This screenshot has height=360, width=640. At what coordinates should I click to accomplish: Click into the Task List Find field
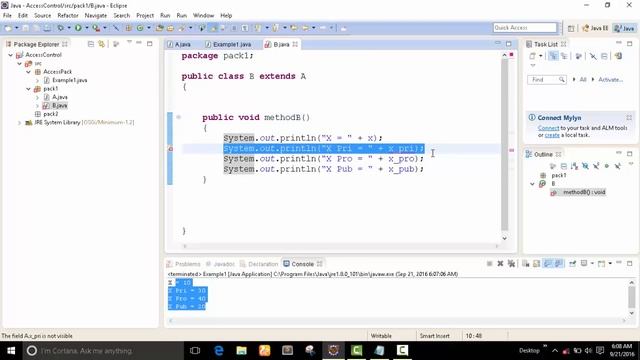tap(546, 79)
